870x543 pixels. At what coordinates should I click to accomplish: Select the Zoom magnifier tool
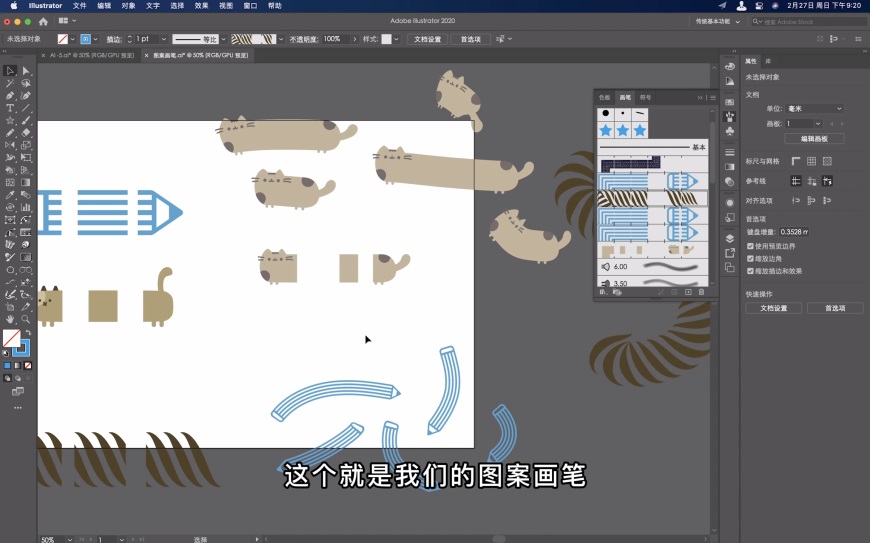click(26, 319)
